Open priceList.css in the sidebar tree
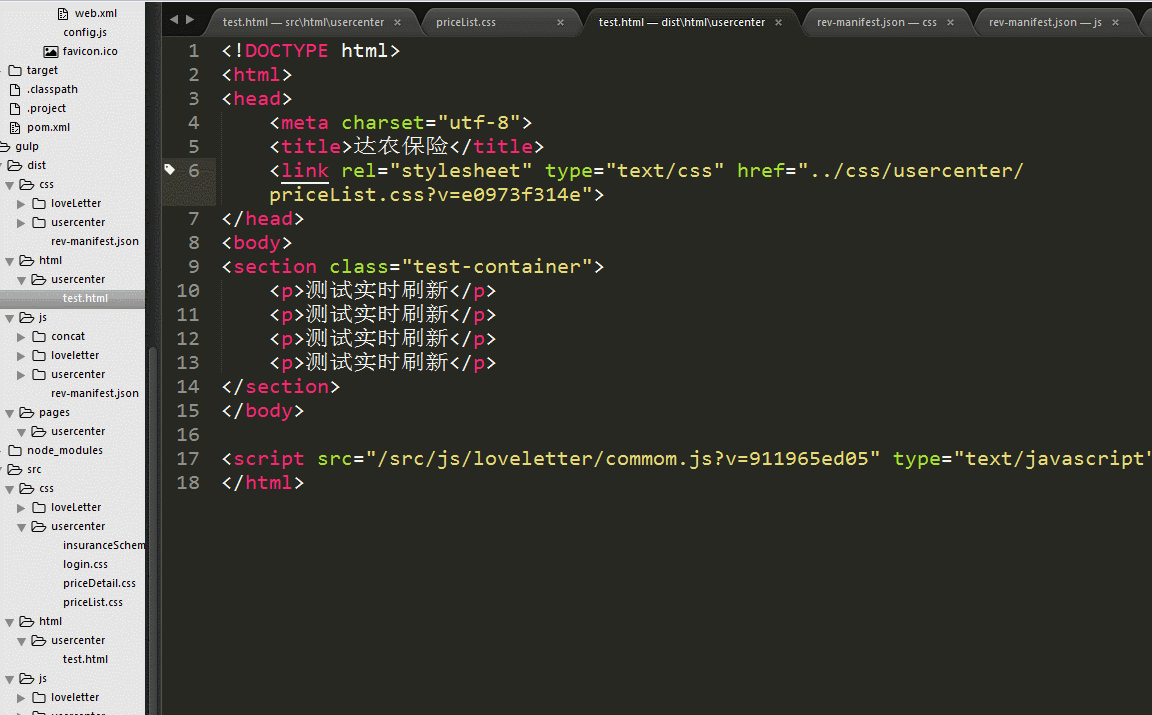The height and width of the screenshot is (715, 1152). (93, 603)
